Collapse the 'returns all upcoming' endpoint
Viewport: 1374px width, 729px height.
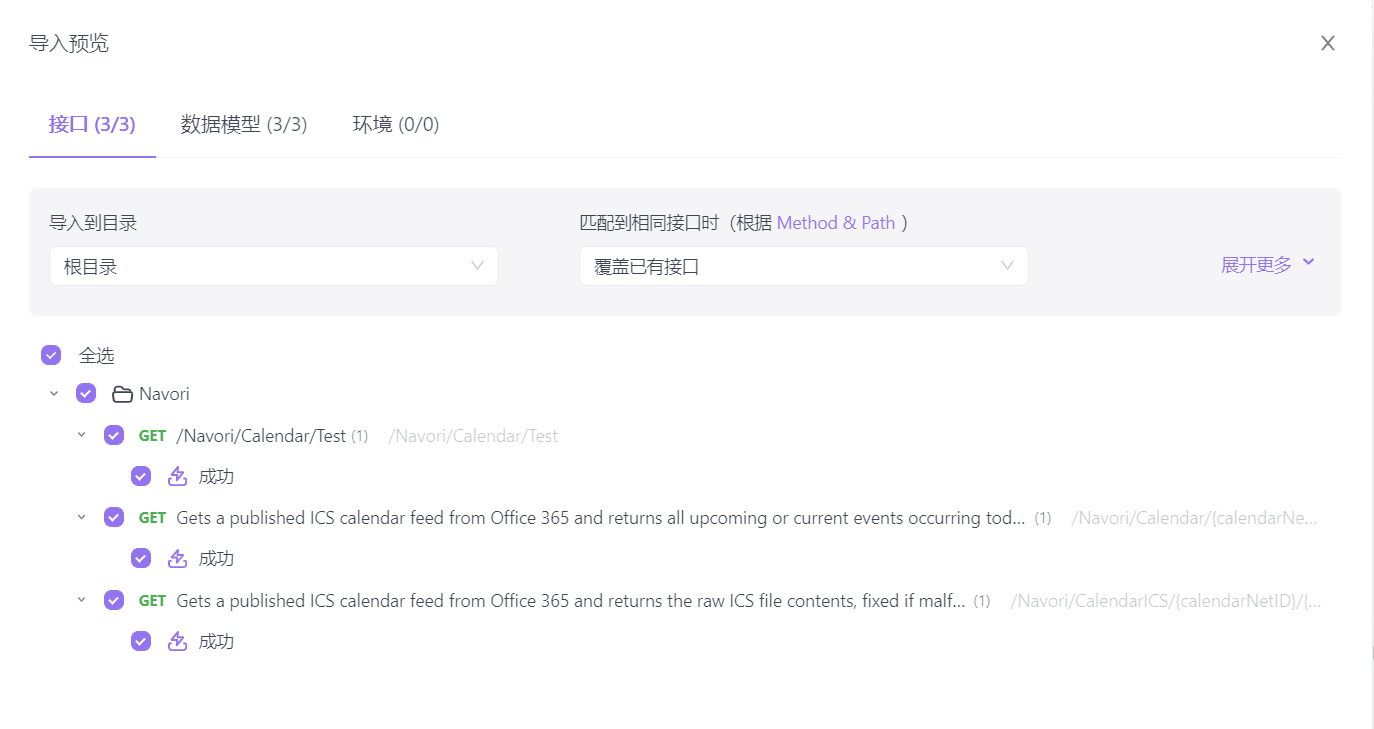click(x=82, y=517)
